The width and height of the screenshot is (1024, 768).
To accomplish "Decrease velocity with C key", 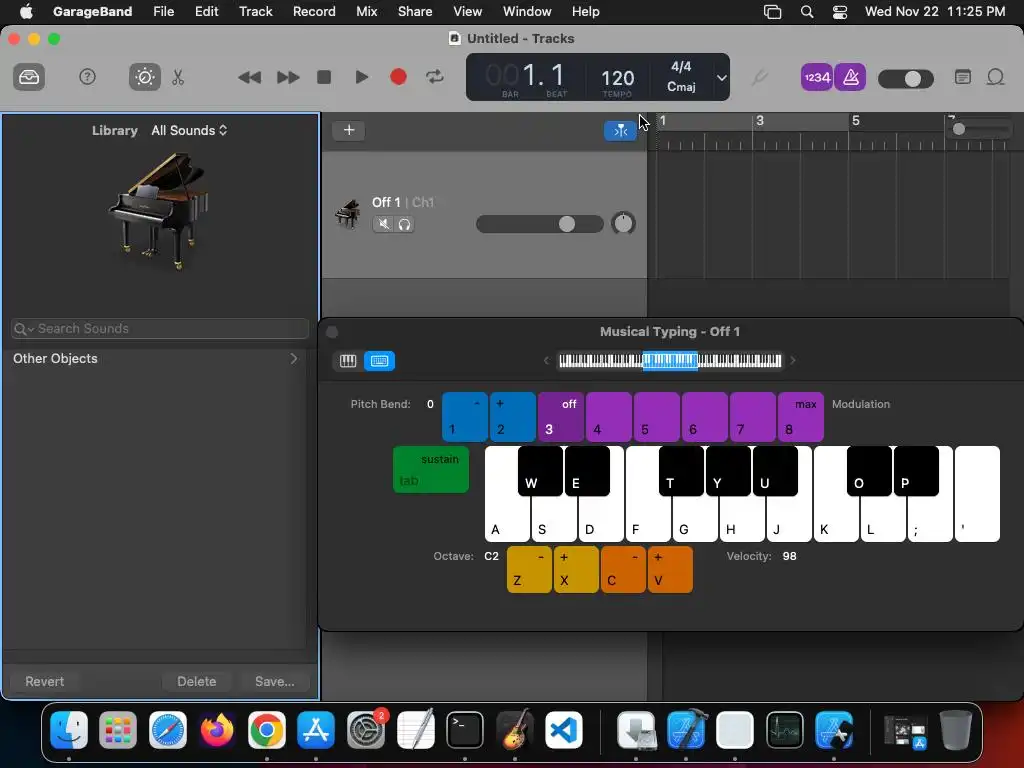I will tap(623, 569).
